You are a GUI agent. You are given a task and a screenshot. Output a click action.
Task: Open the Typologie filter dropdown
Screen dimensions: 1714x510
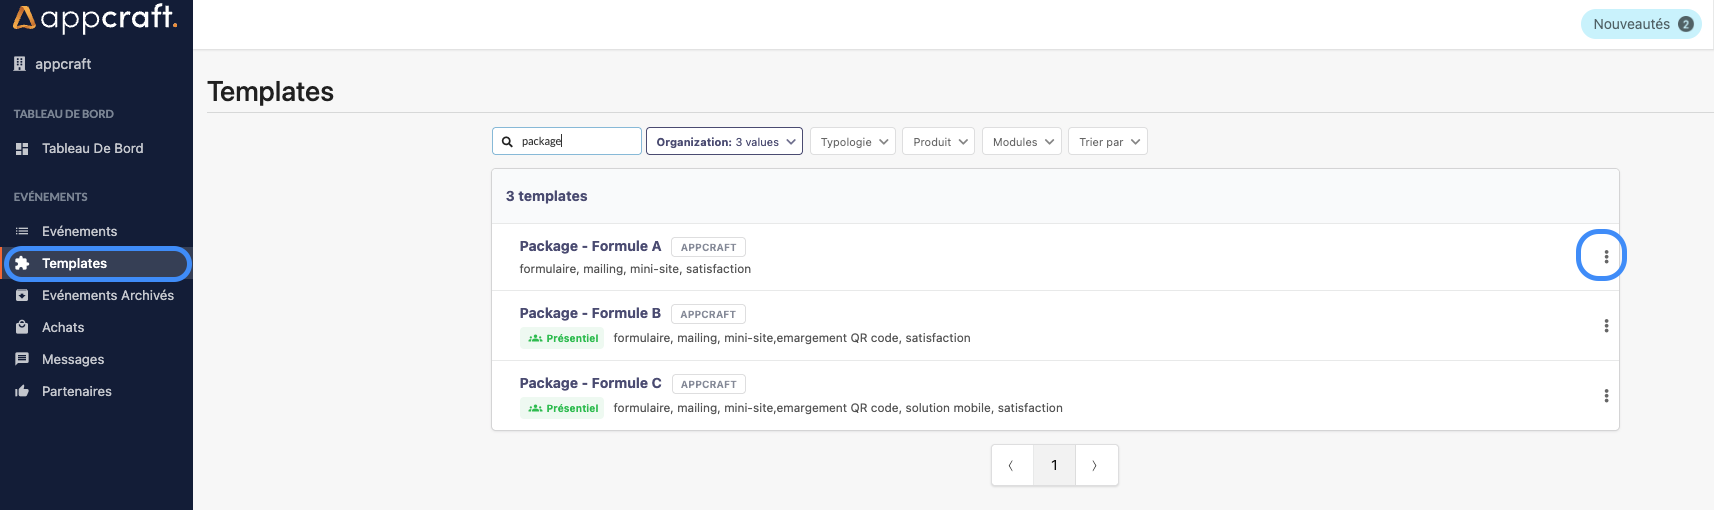(x=852, y=142)
